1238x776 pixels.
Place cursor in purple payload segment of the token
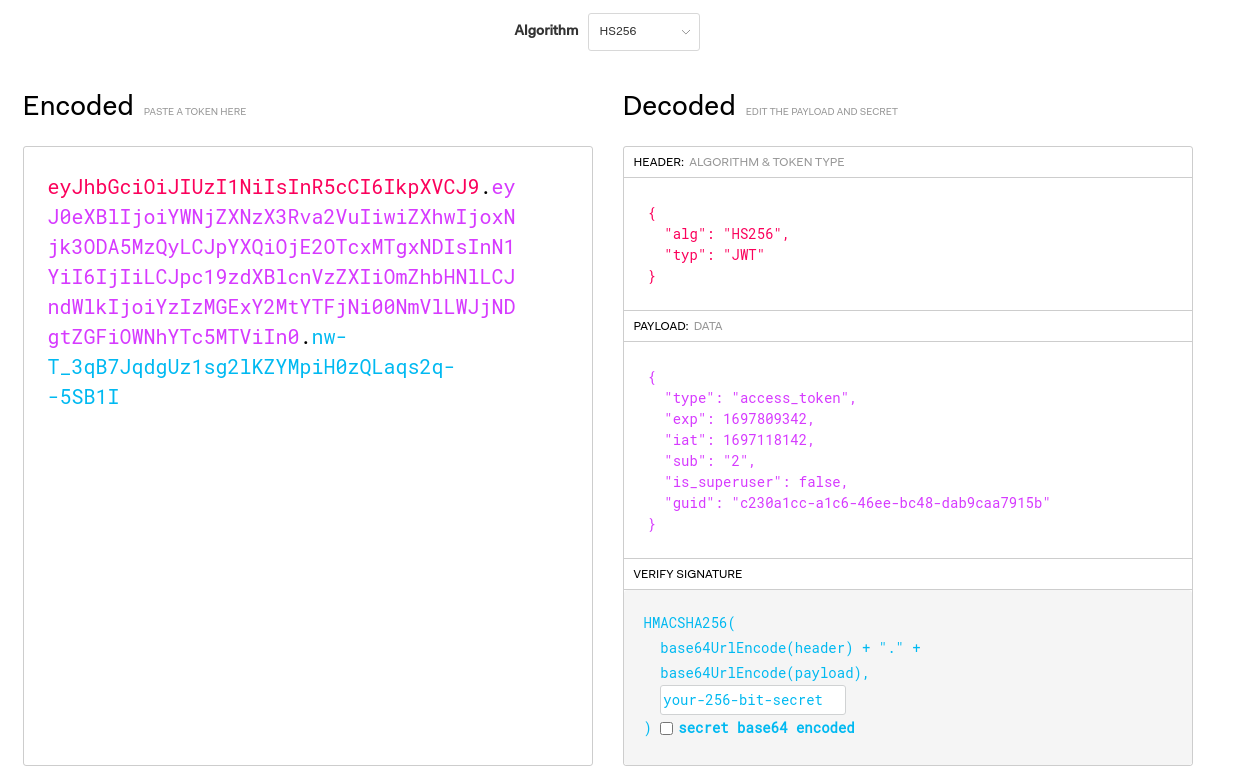point(281,276)
